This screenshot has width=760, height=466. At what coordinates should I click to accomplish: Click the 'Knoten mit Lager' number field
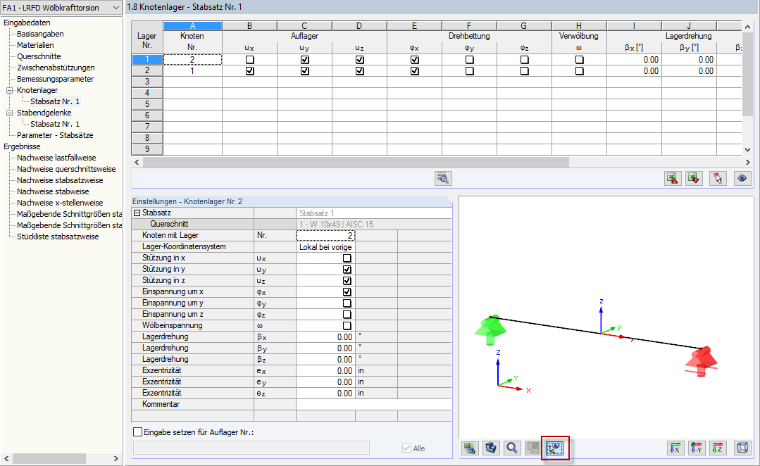coord(326,235)
